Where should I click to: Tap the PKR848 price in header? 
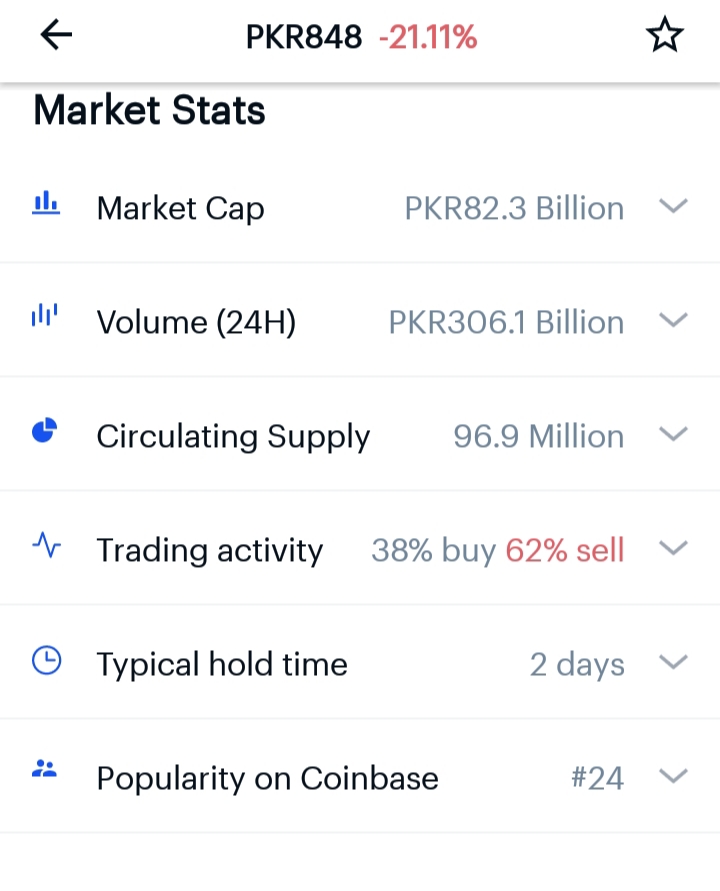tap(304, 38)
